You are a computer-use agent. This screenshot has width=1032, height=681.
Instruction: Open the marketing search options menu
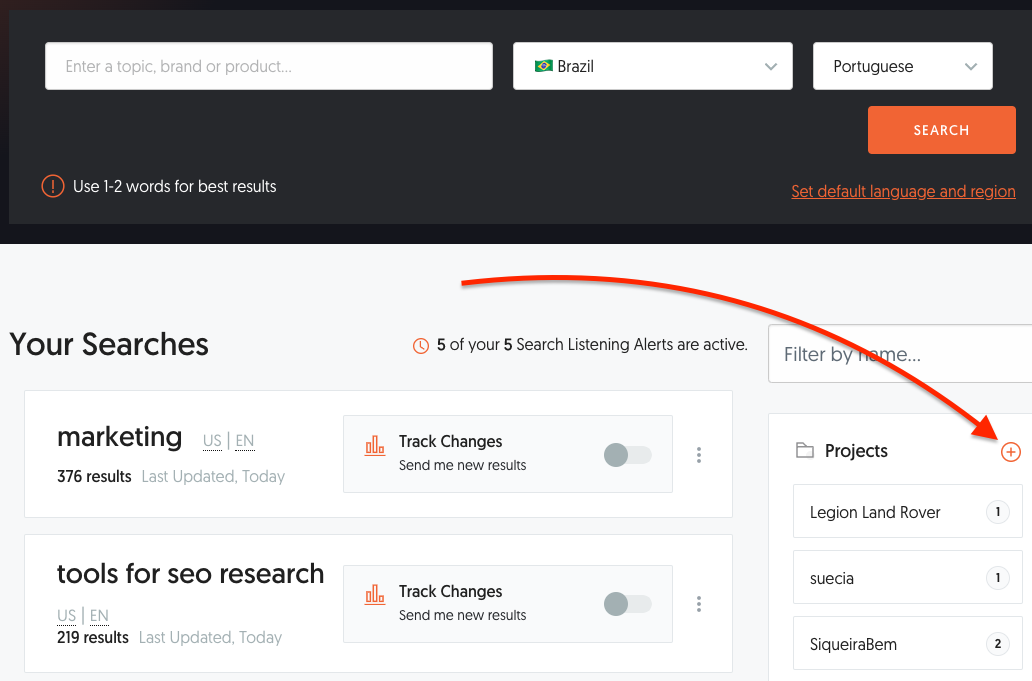coord(699,455)
